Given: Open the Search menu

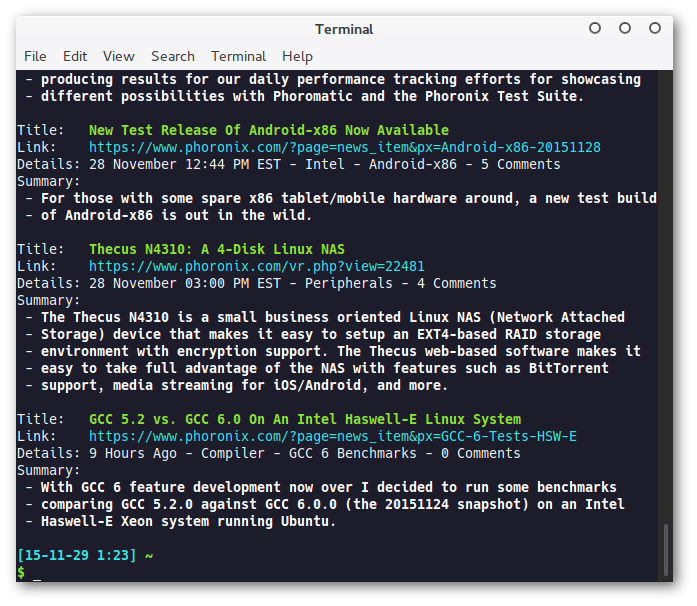Looking at the screenshot, I should click(x=173, y=56).
